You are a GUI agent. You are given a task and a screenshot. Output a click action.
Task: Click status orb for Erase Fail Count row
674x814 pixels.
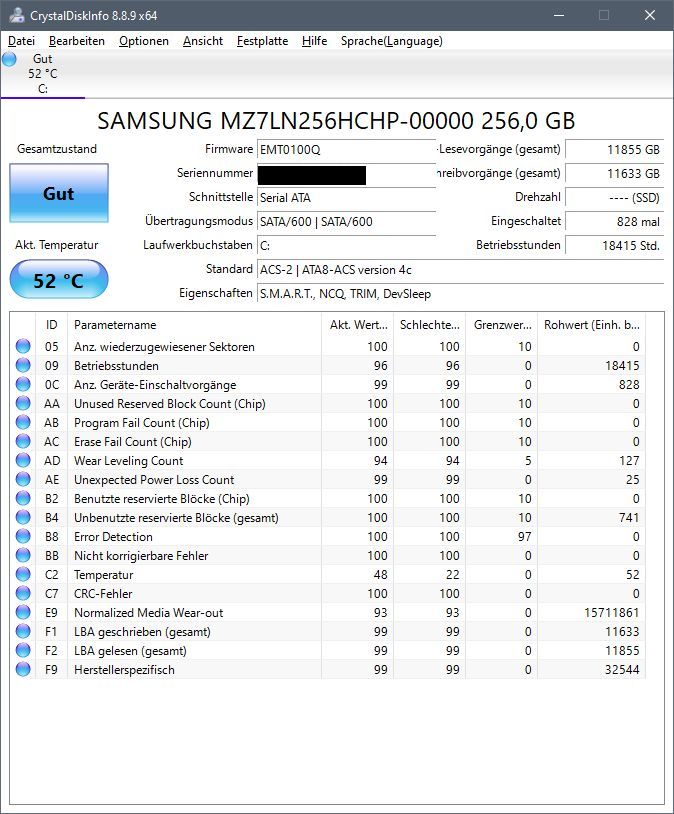[23, 441]
